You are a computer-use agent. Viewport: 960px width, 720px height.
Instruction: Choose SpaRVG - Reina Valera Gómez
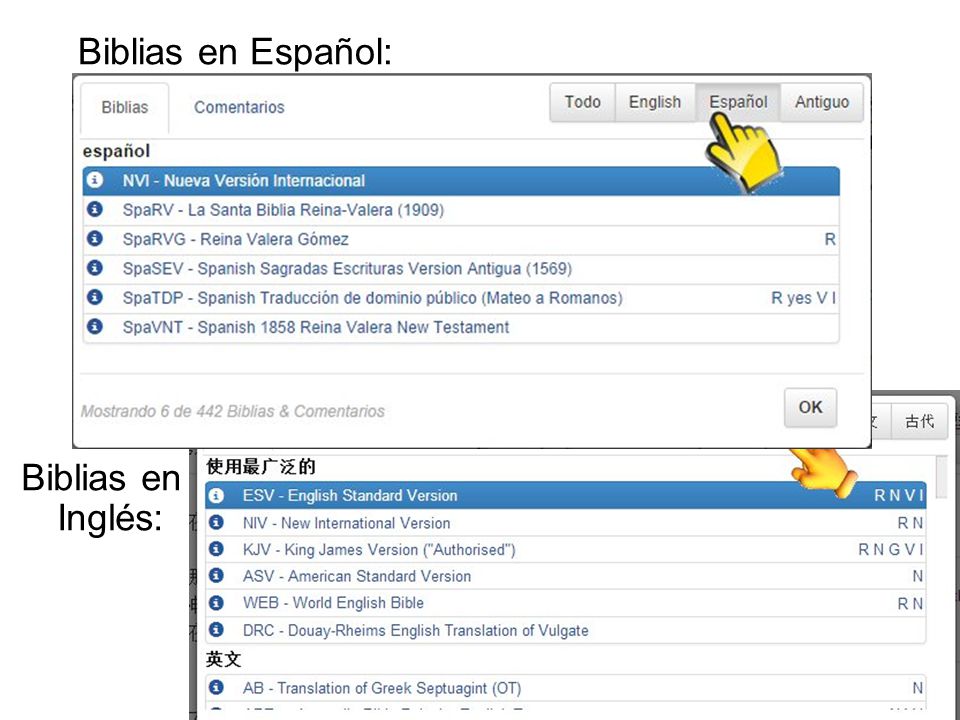[461, 239]
